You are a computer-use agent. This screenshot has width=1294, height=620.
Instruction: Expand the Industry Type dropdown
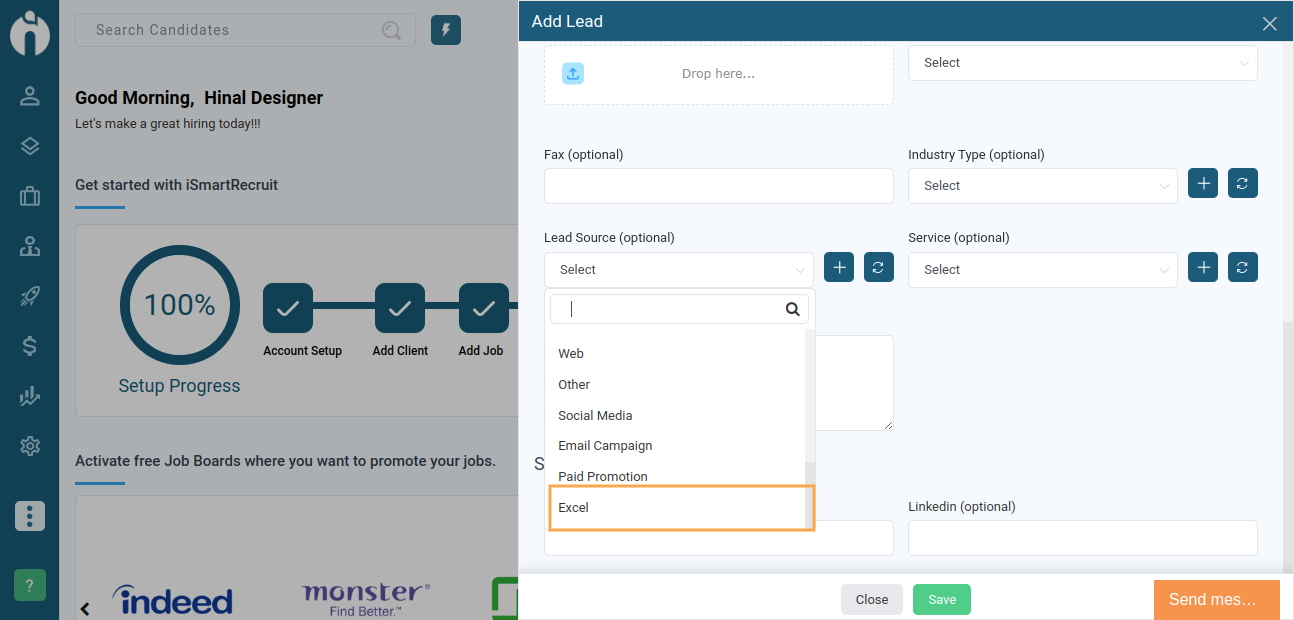1043,186
